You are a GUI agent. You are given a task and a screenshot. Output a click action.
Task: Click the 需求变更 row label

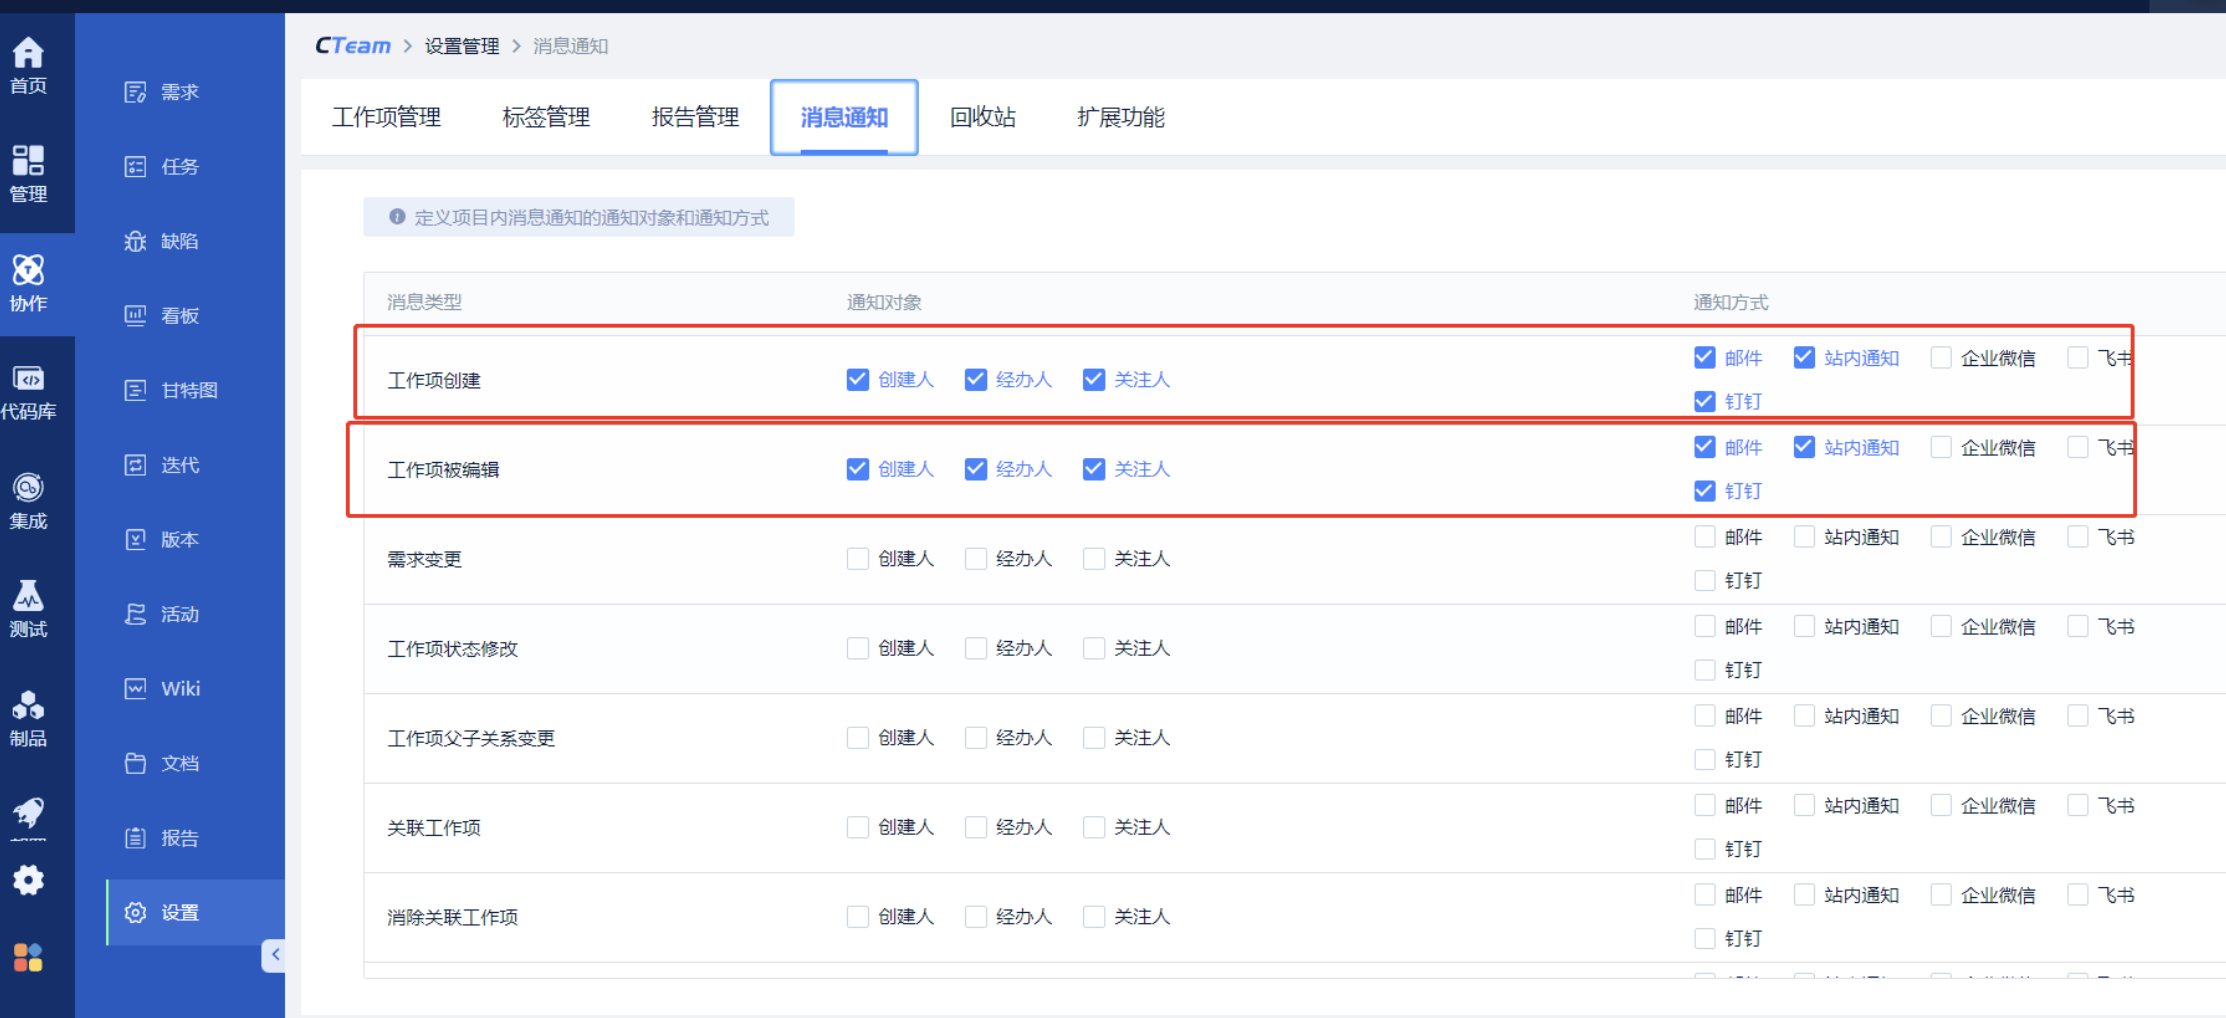(x=425, y=559)
